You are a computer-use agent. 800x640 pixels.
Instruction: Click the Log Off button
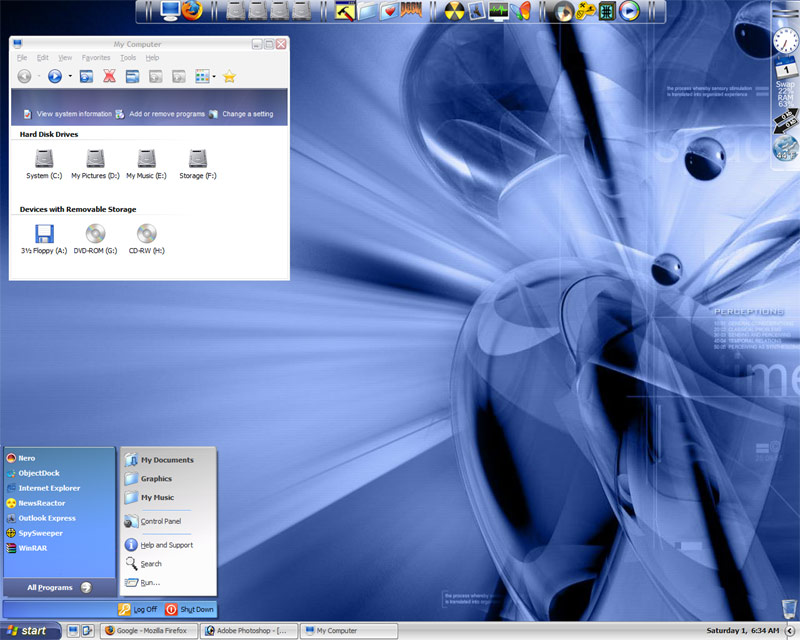138,609
